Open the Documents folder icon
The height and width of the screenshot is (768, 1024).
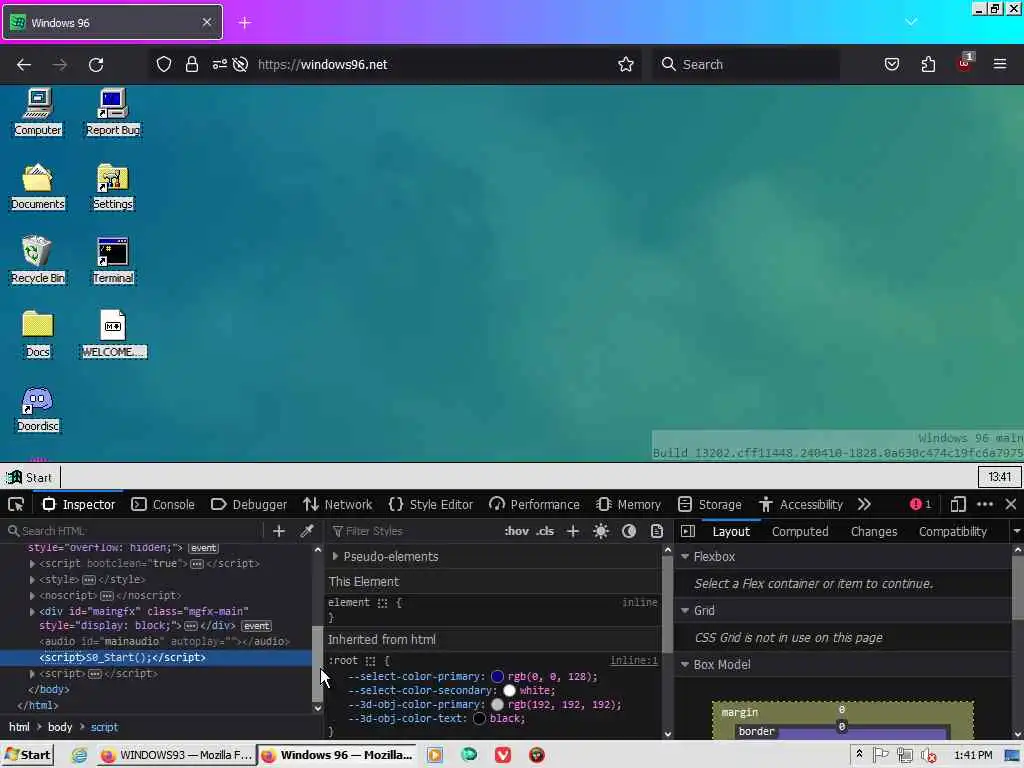(x=38, y=186)
